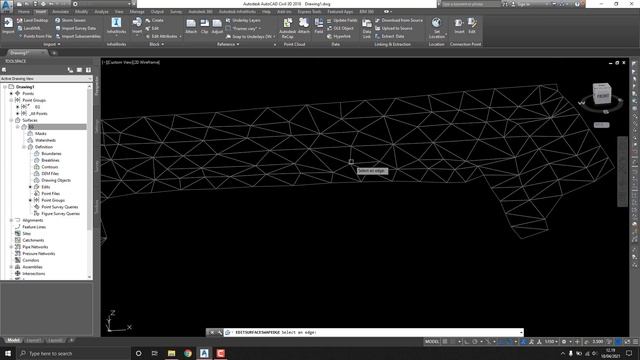Click the Hyperlink tool
640x360 pixels.
point(339,36)
